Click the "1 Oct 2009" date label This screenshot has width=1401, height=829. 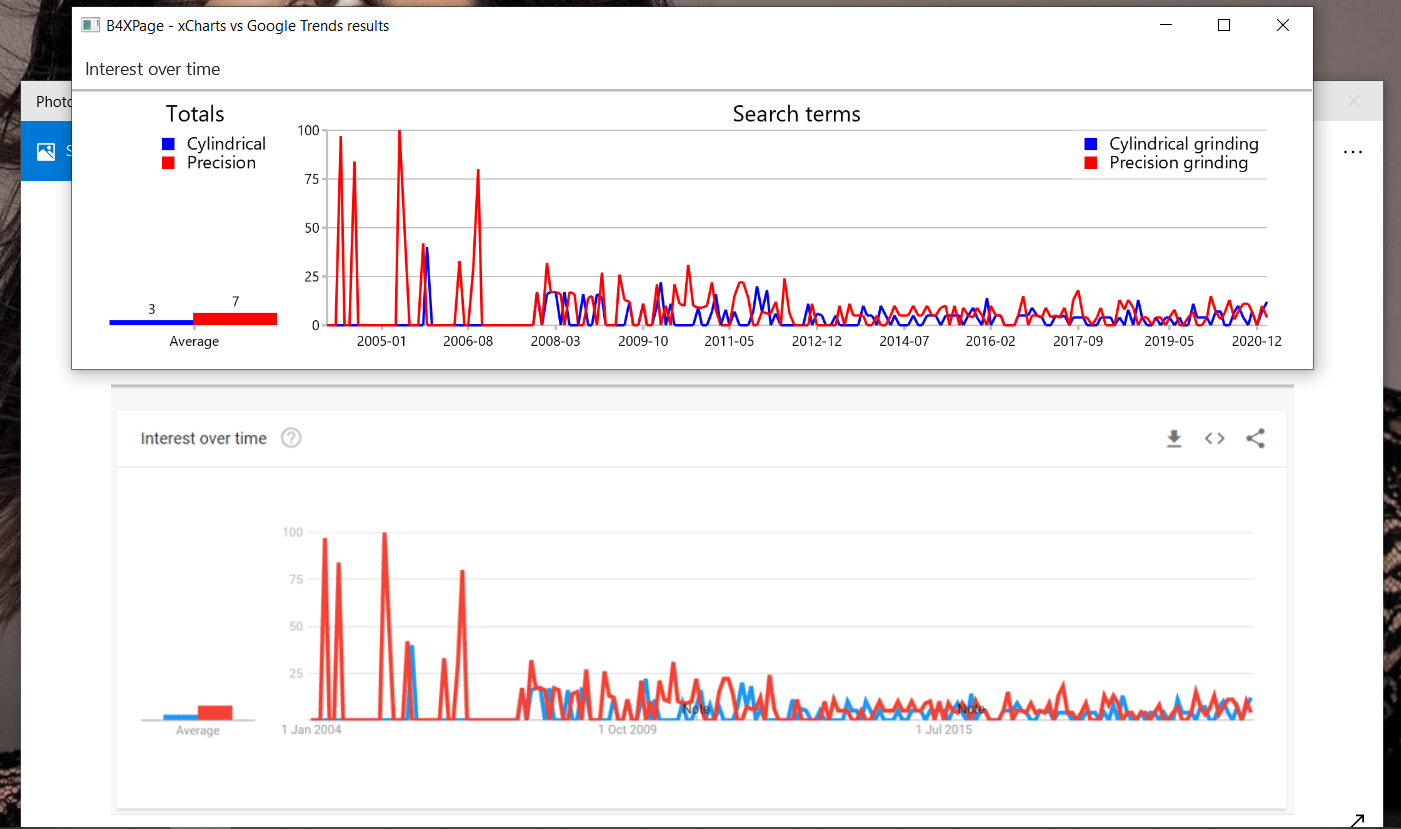[x=628, y=729]
